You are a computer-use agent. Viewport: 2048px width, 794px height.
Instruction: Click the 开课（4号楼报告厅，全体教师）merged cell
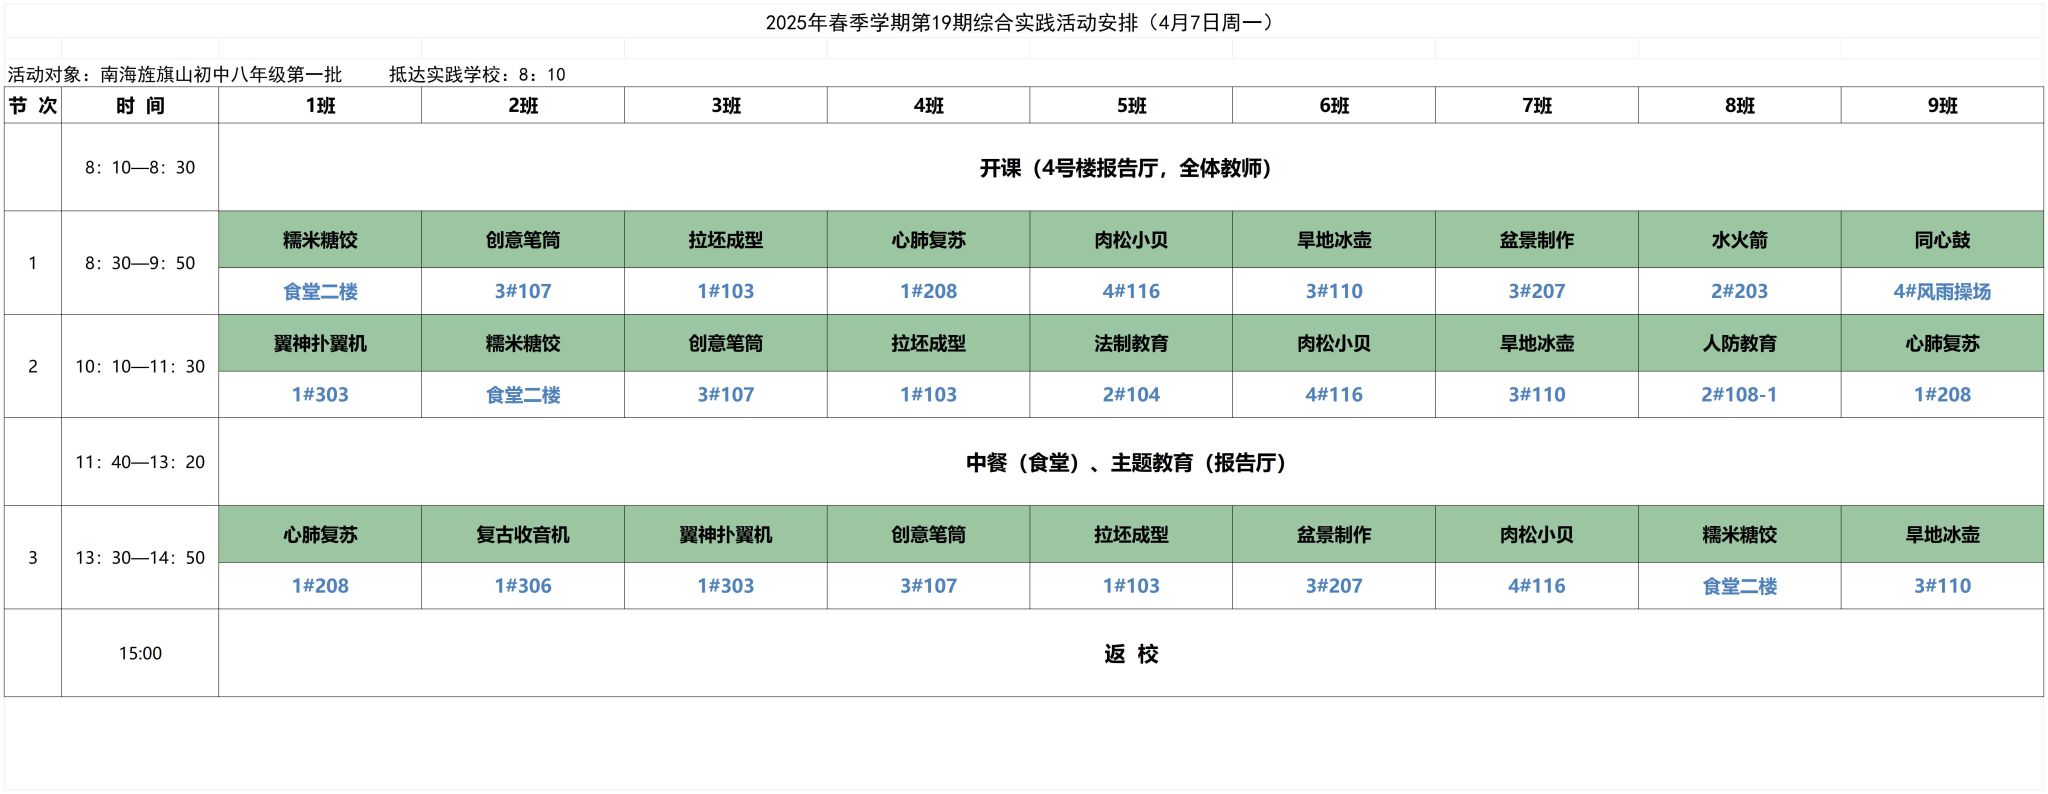1130,167
